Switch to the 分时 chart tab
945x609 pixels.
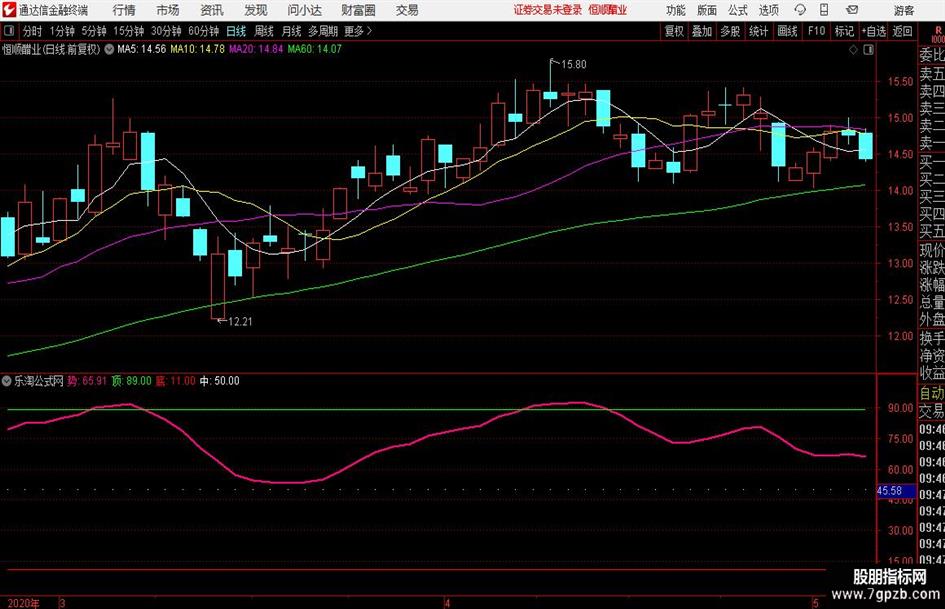32,31
